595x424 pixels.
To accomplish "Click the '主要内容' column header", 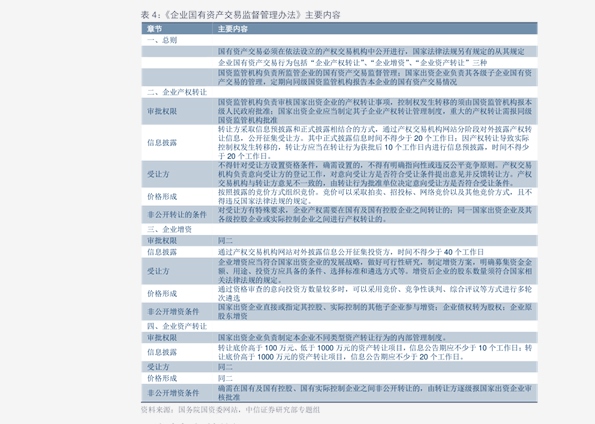I will [x=233, y=29].
